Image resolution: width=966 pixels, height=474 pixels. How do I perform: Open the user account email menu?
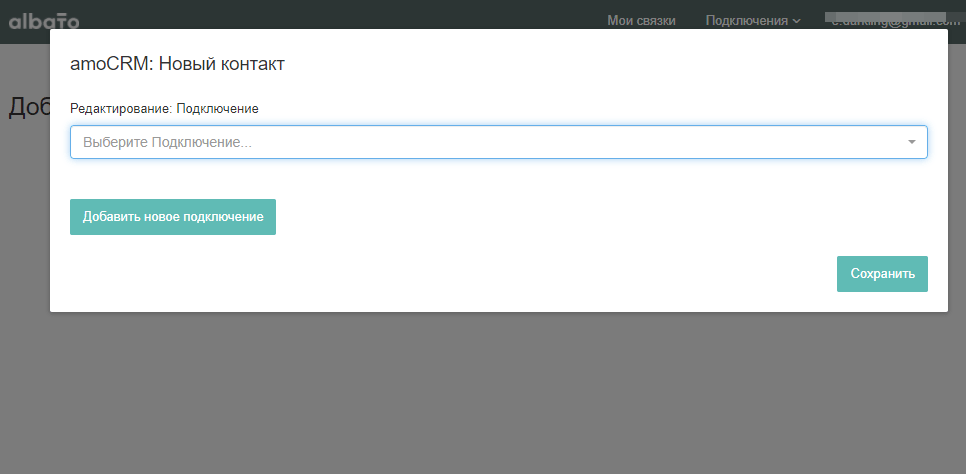(895, 20)
